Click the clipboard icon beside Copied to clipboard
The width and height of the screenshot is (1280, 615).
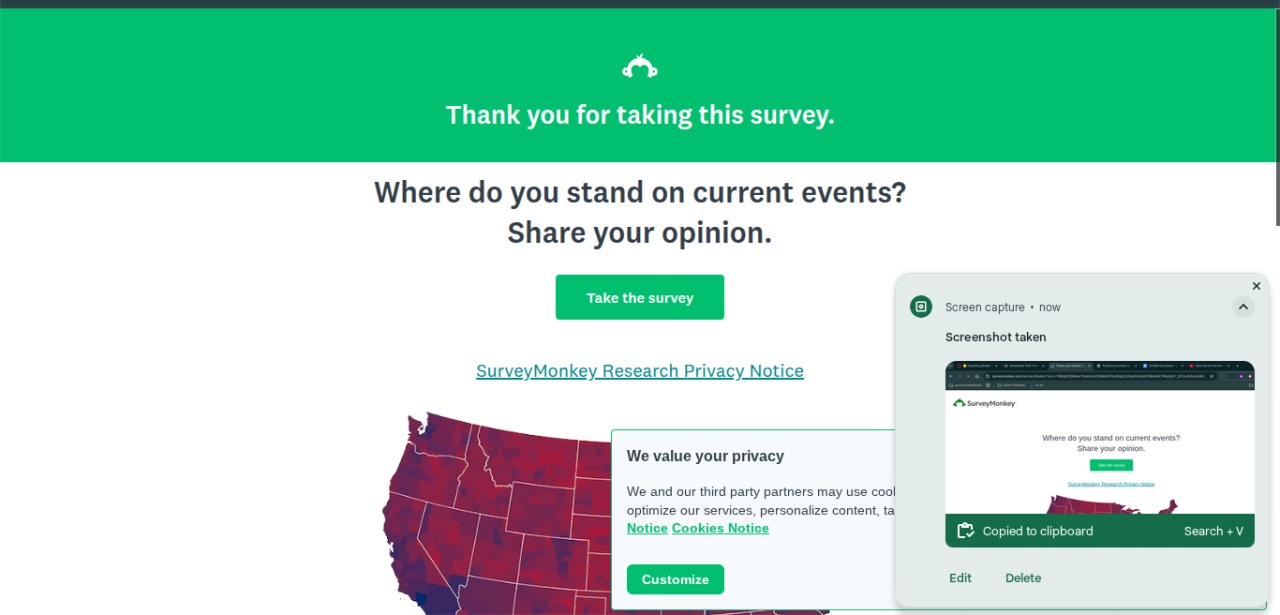point(965,531)
